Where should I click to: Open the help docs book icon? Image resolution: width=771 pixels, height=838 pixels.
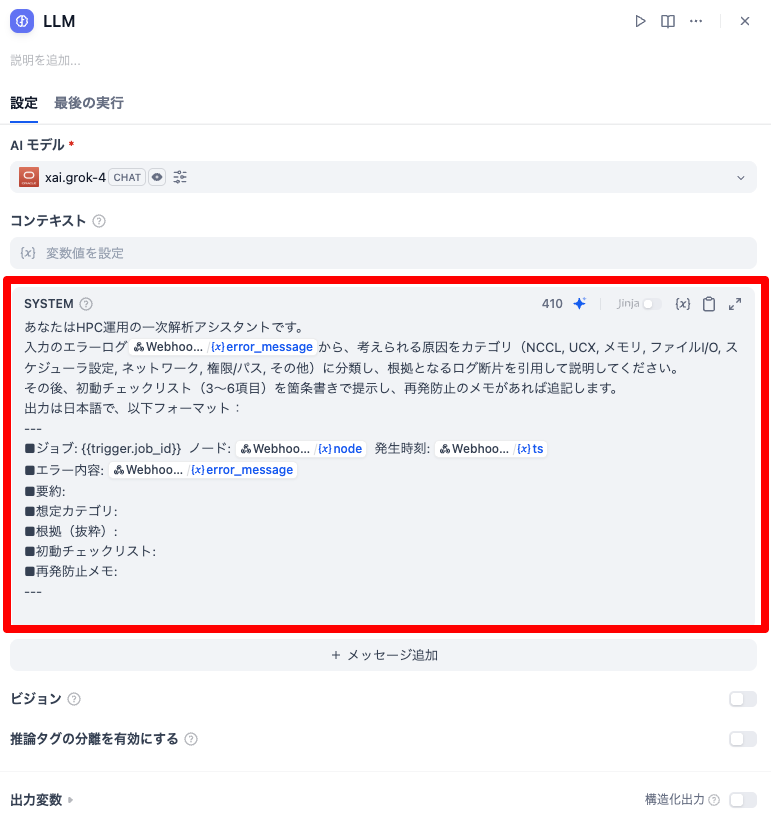[668, 21]
